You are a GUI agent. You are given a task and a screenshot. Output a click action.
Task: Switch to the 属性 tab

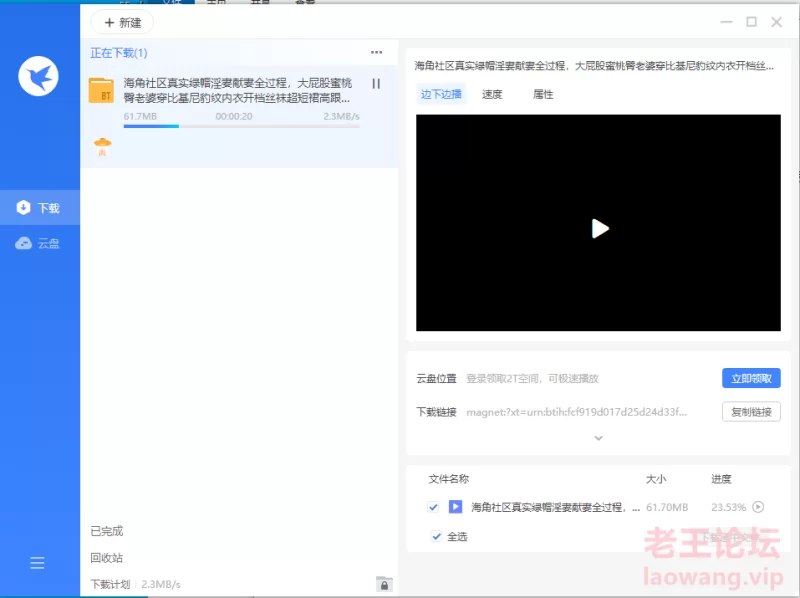point(543,94)
